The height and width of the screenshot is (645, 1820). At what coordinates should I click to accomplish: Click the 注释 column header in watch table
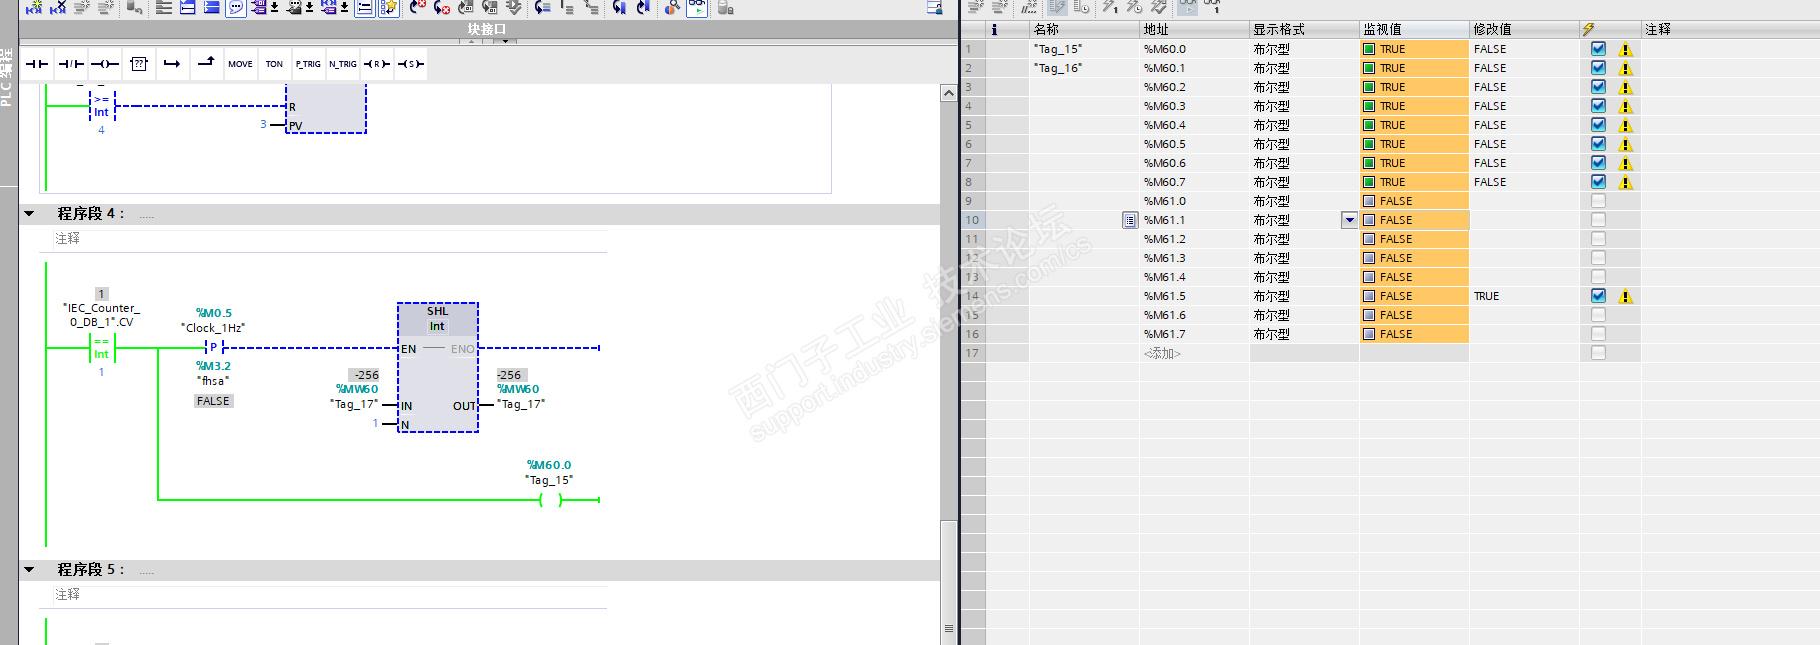tap(1730, 29)
